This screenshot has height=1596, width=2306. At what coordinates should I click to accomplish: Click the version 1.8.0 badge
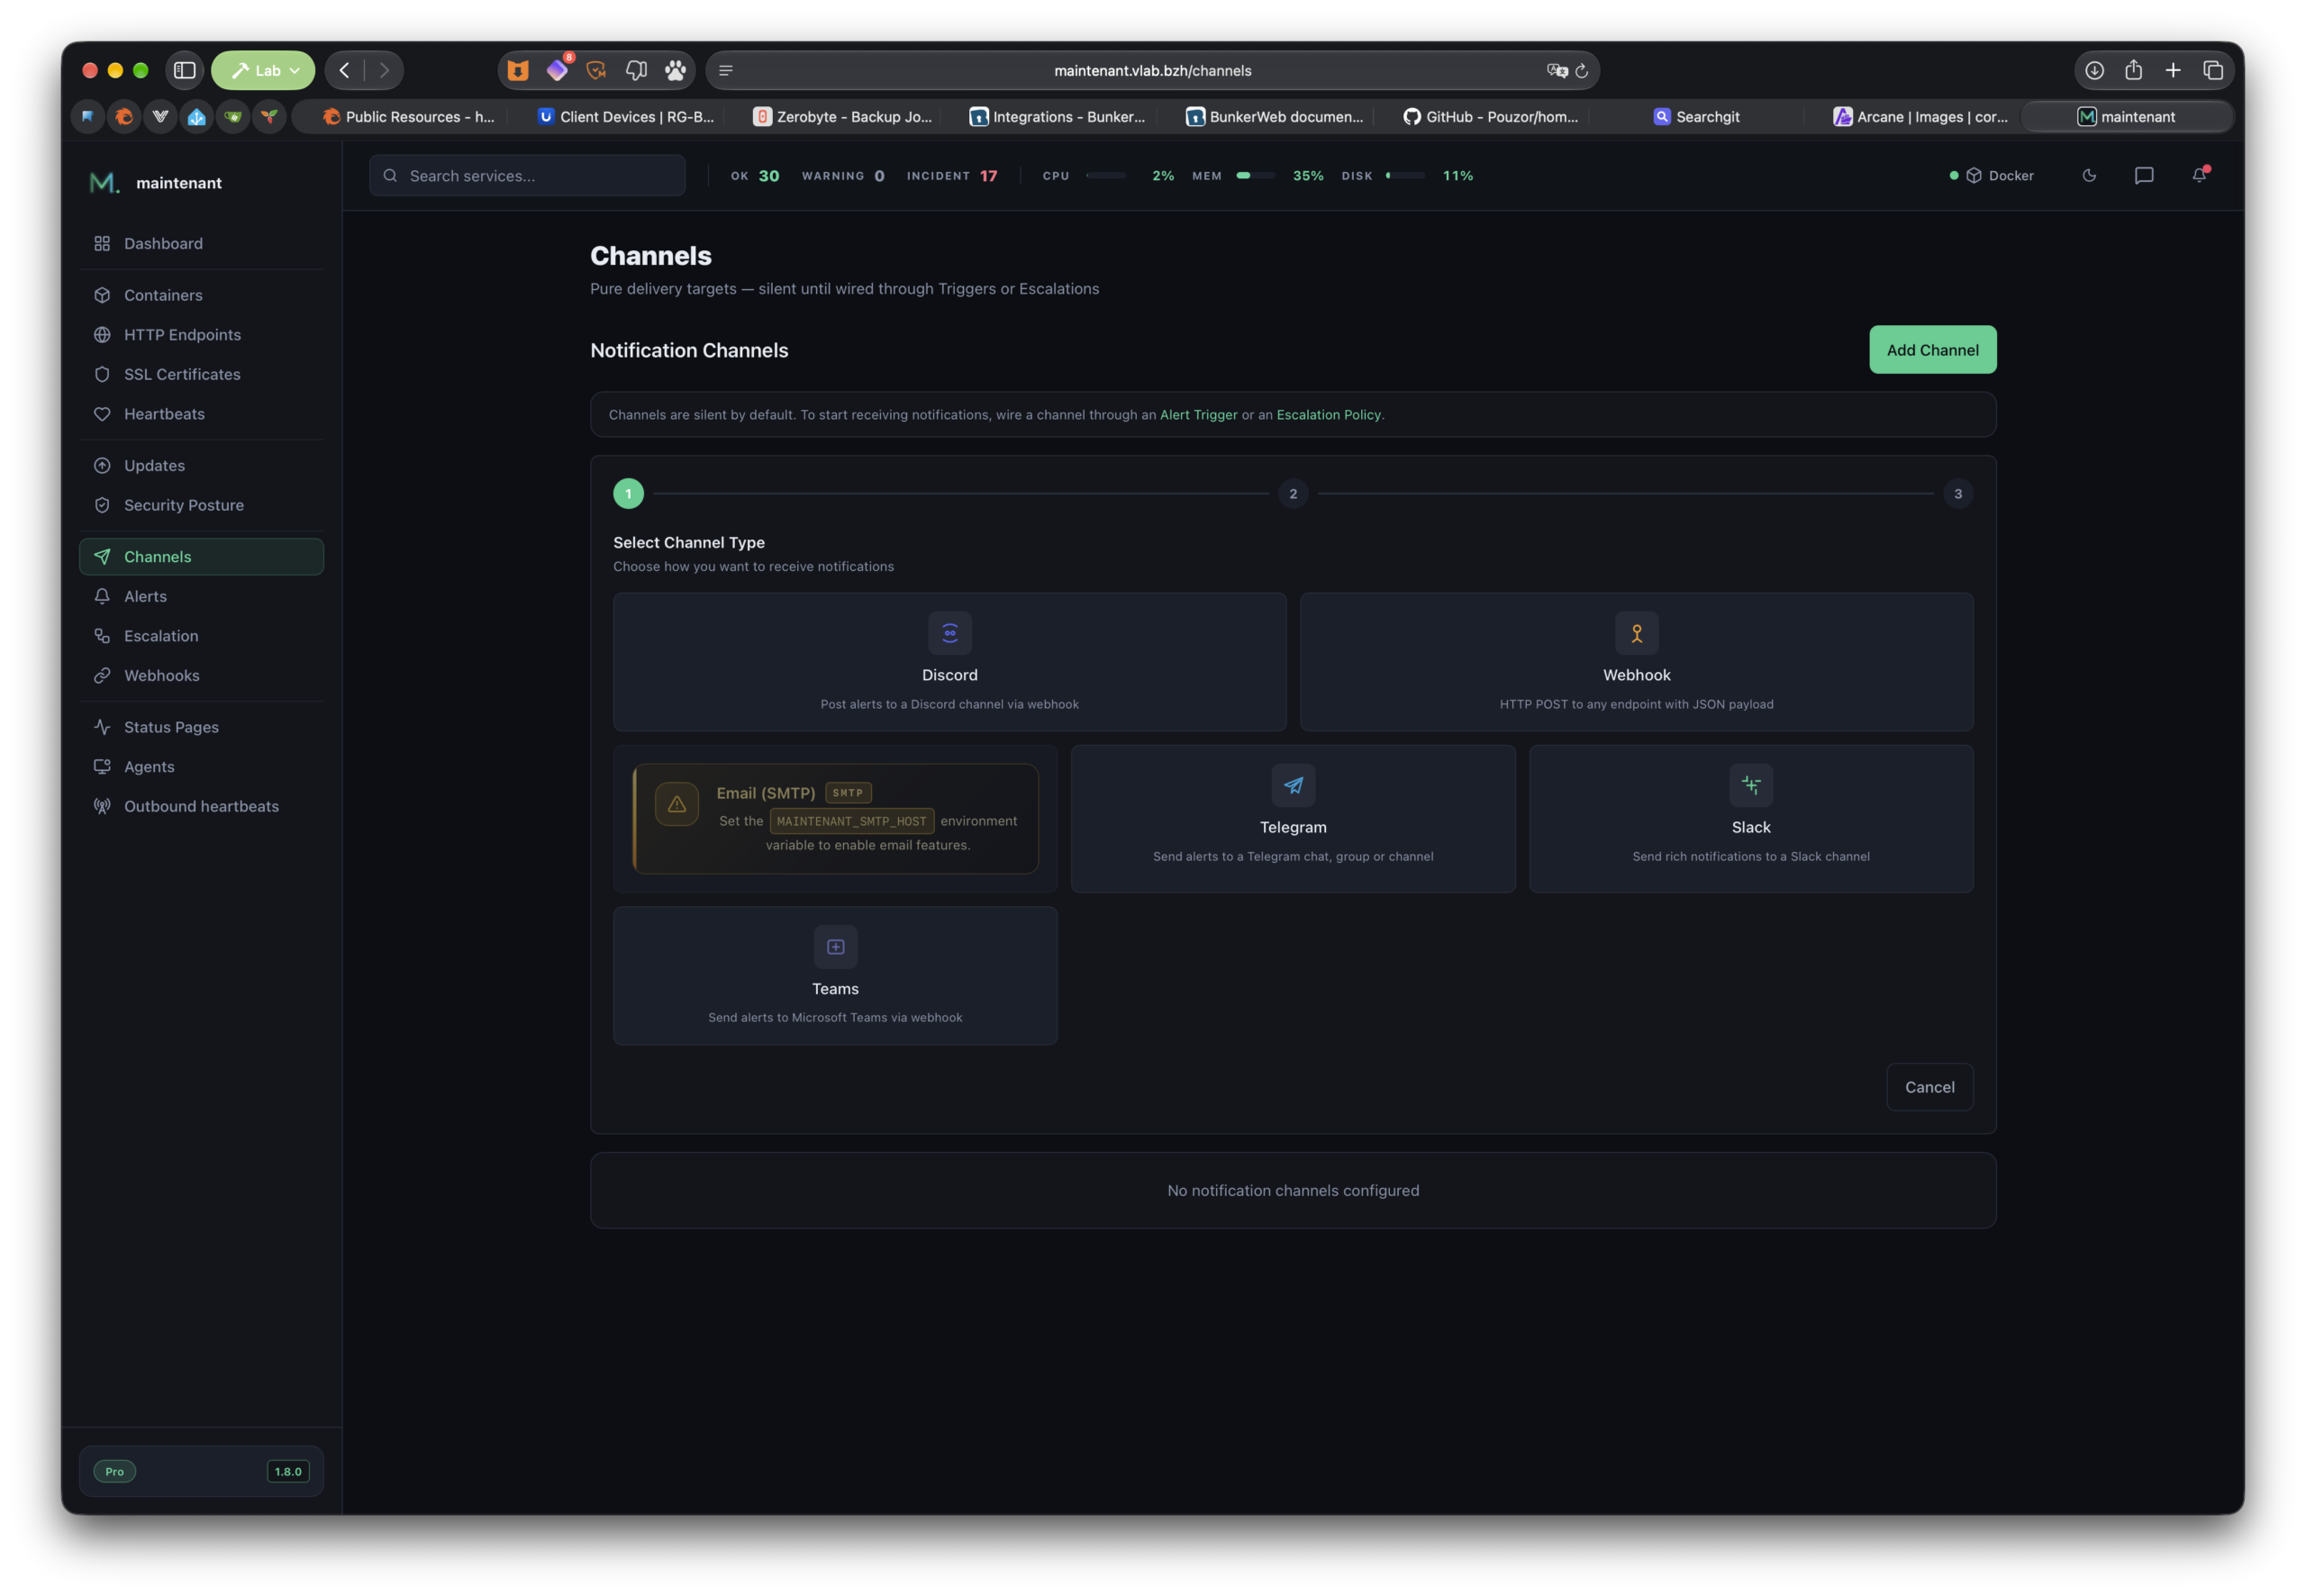pyautogui.click(x=288, y=1471)
